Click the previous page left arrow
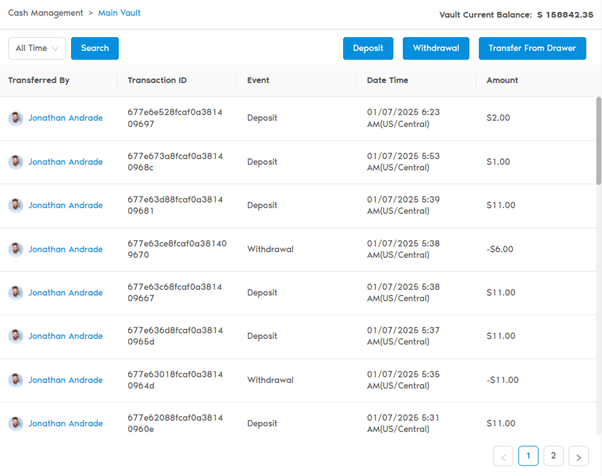This screenshot has height=476, width=602. tap(503, 456)
